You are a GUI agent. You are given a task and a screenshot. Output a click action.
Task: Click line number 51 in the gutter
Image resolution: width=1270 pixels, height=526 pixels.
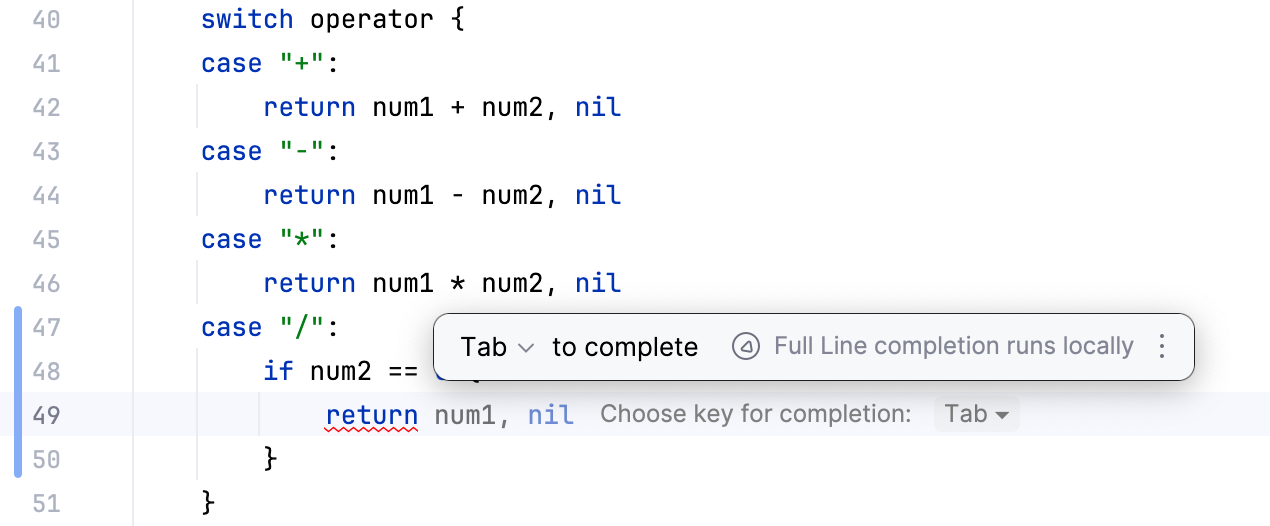coord(47,502)
